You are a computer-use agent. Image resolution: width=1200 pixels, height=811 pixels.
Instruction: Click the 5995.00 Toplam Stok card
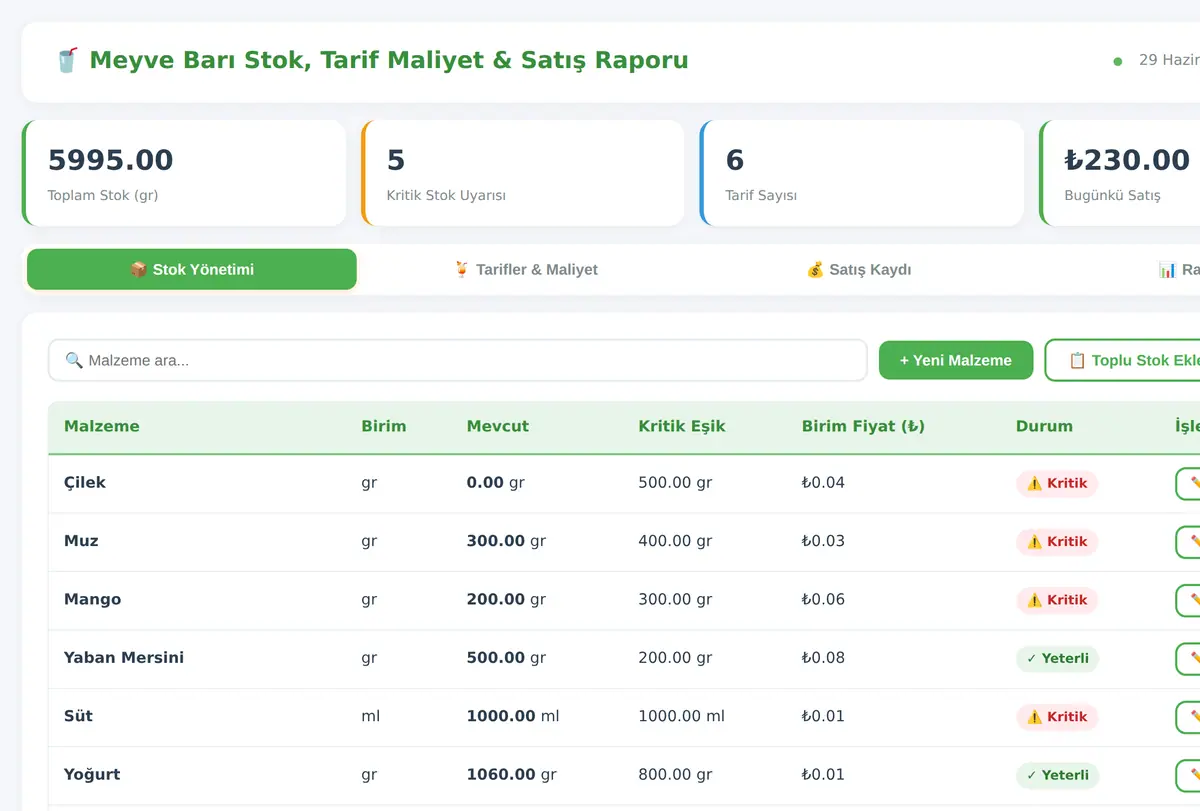point(184,173)
